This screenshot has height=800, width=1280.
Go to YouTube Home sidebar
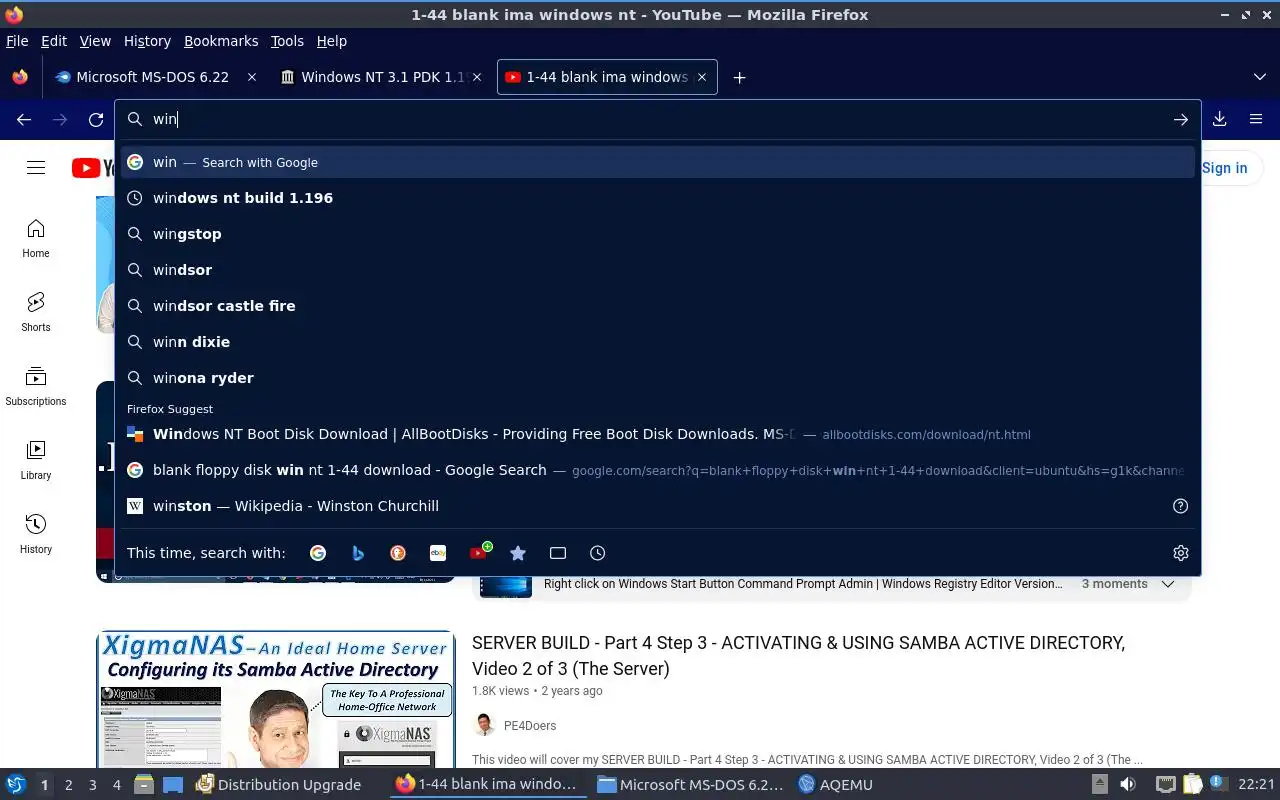36,239
